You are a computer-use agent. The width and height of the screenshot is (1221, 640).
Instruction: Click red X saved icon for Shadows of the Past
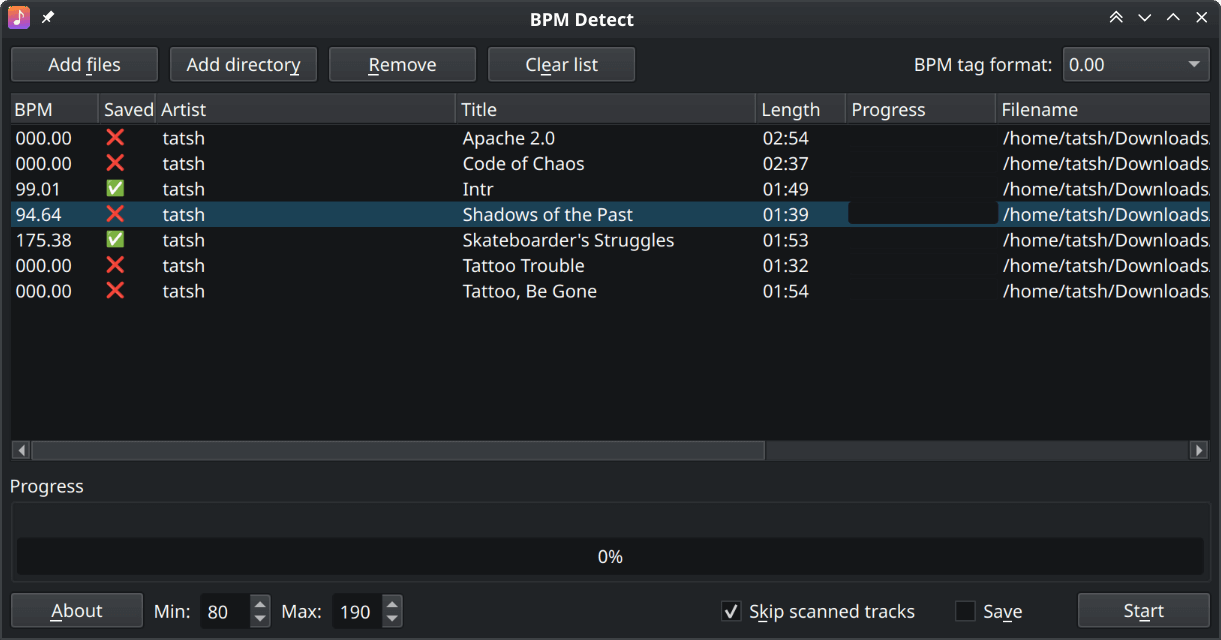(115, 214)
